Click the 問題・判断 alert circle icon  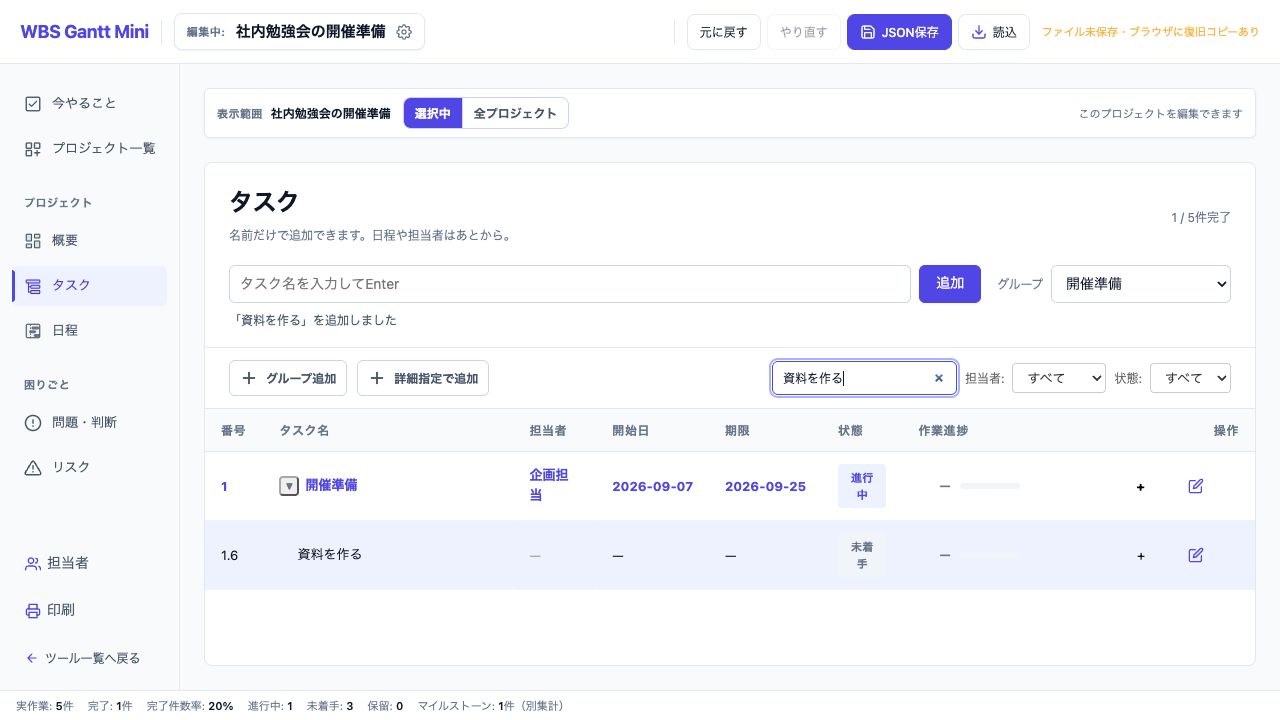[x=33, y=422]
